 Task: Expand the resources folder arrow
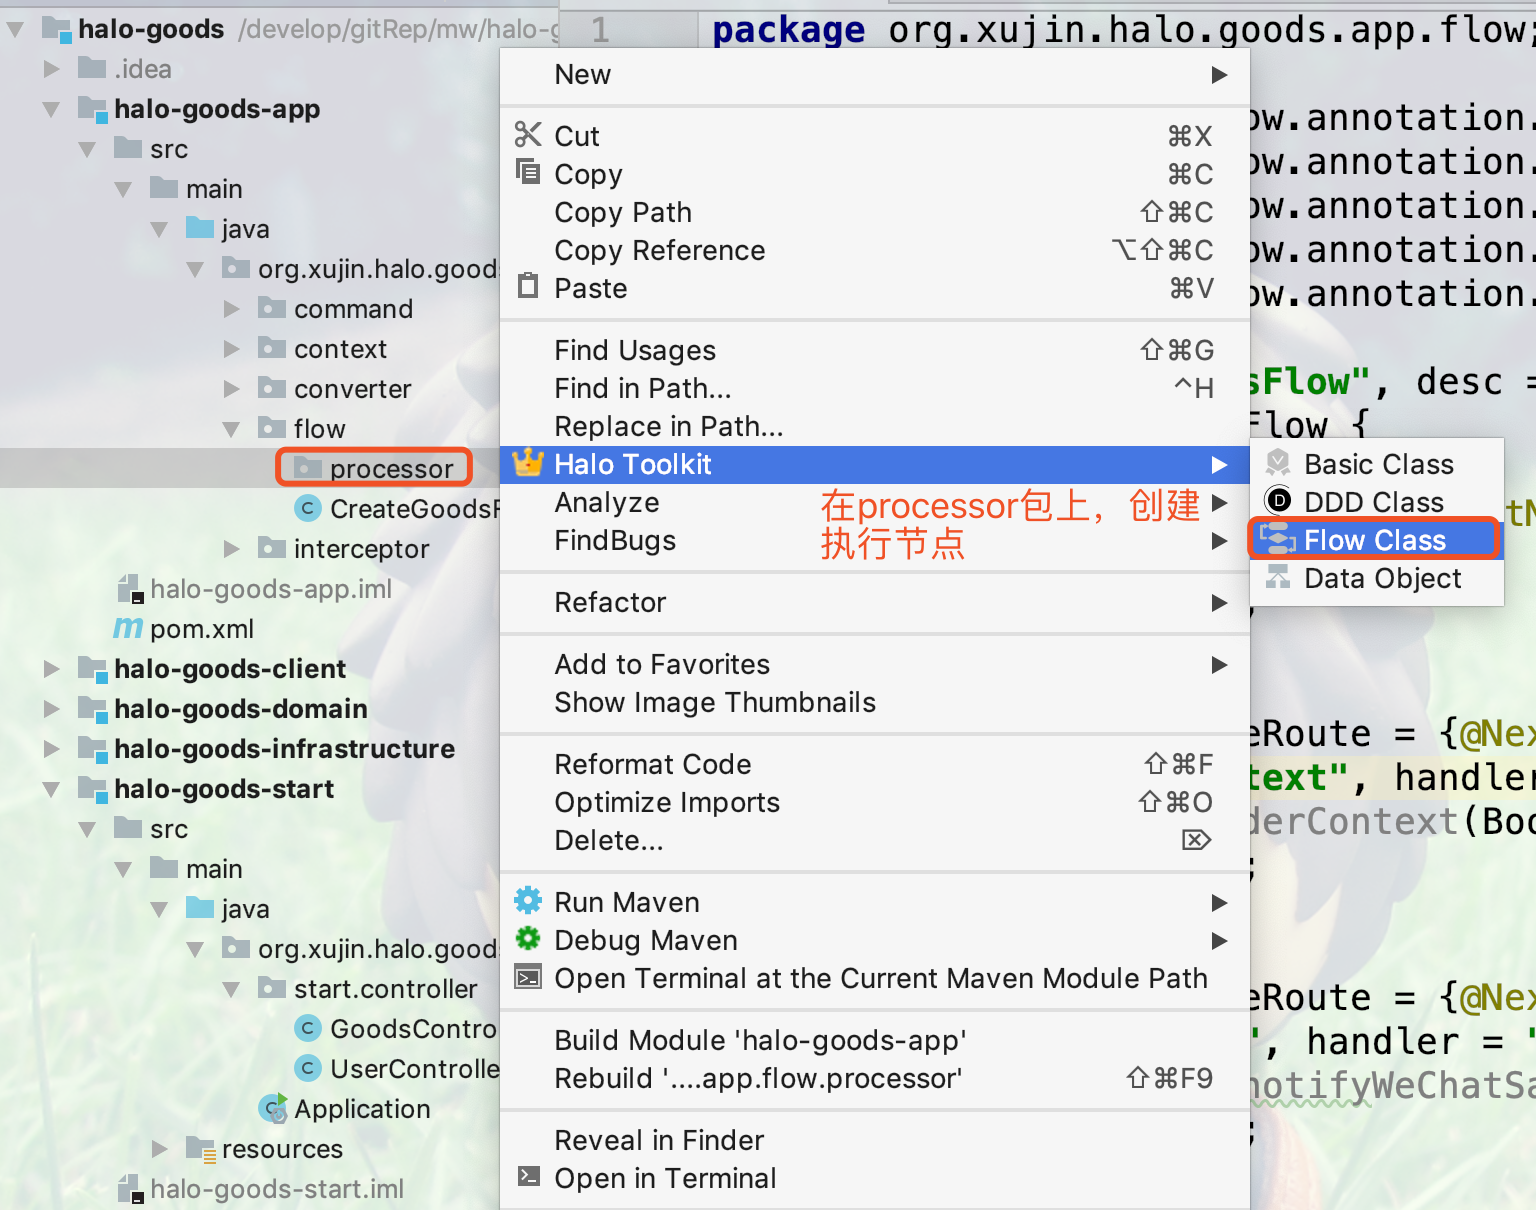(x=160, y=1149)
